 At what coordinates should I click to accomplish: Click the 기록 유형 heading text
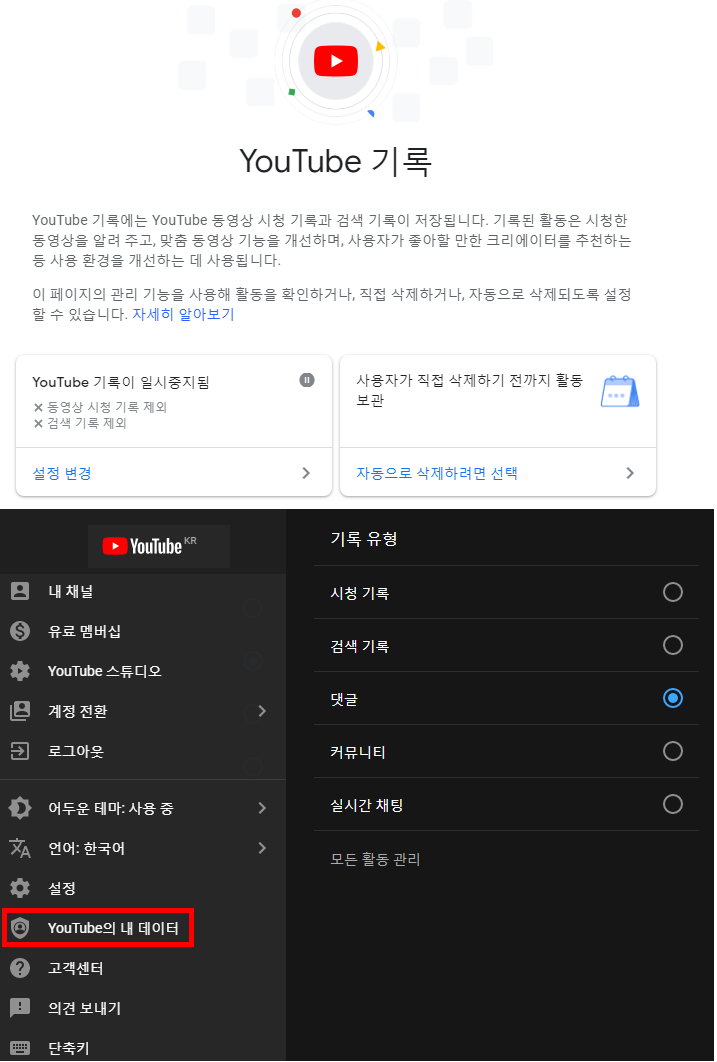[x=364, y=539]
